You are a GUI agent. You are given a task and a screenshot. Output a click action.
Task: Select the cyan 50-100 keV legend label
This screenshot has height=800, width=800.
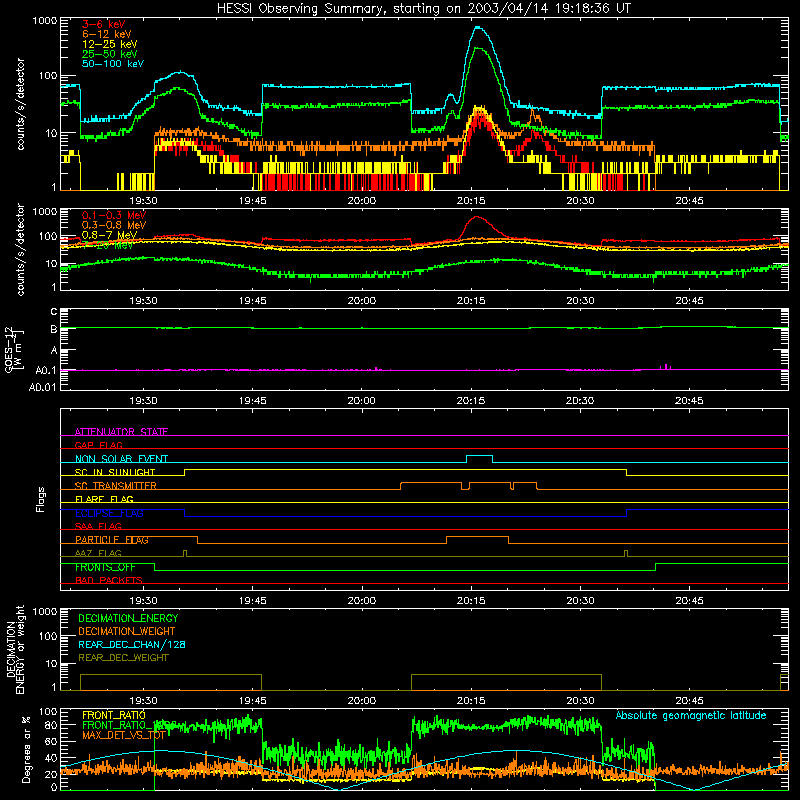(113, 64)
